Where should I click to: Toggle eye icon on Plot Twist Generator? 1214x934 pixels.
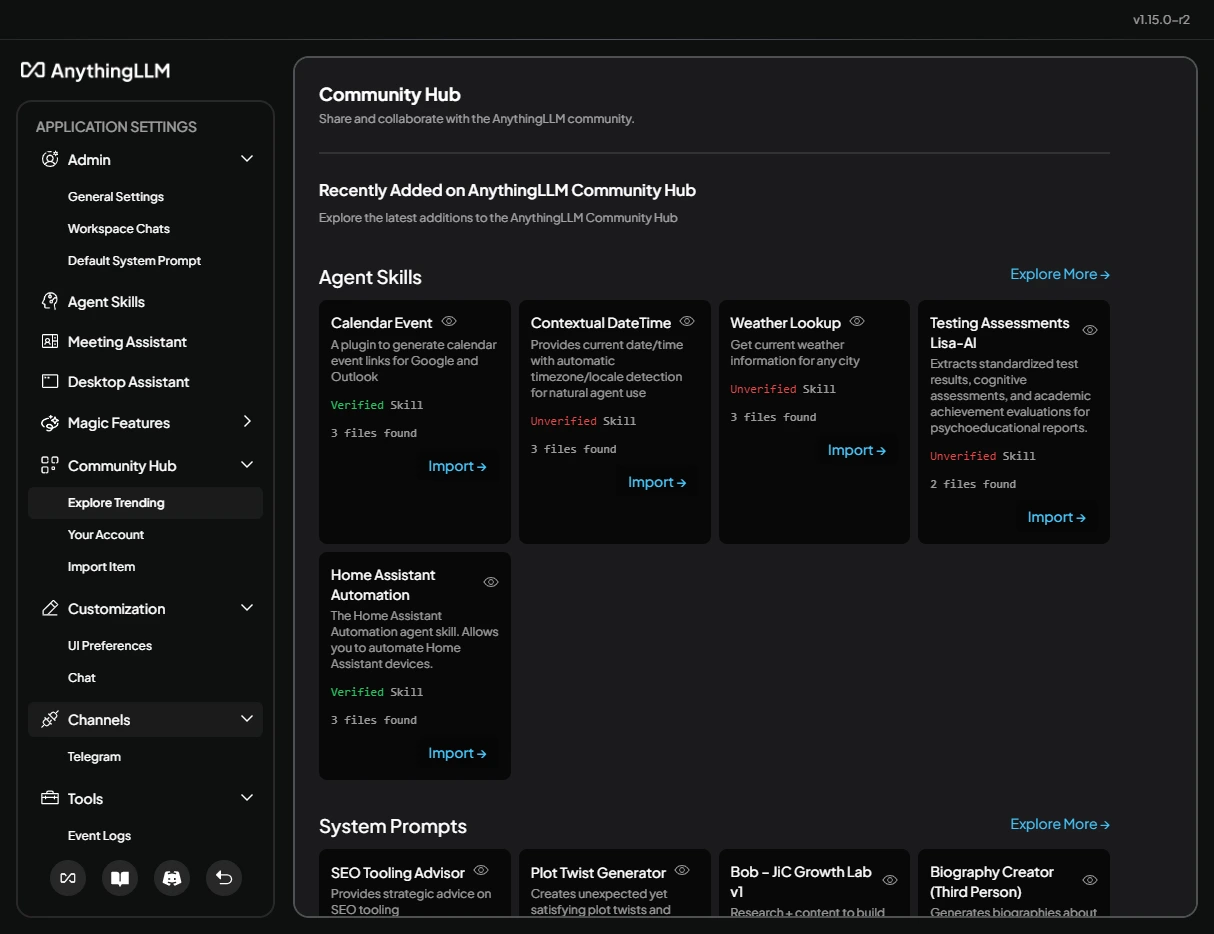point(682,871)
